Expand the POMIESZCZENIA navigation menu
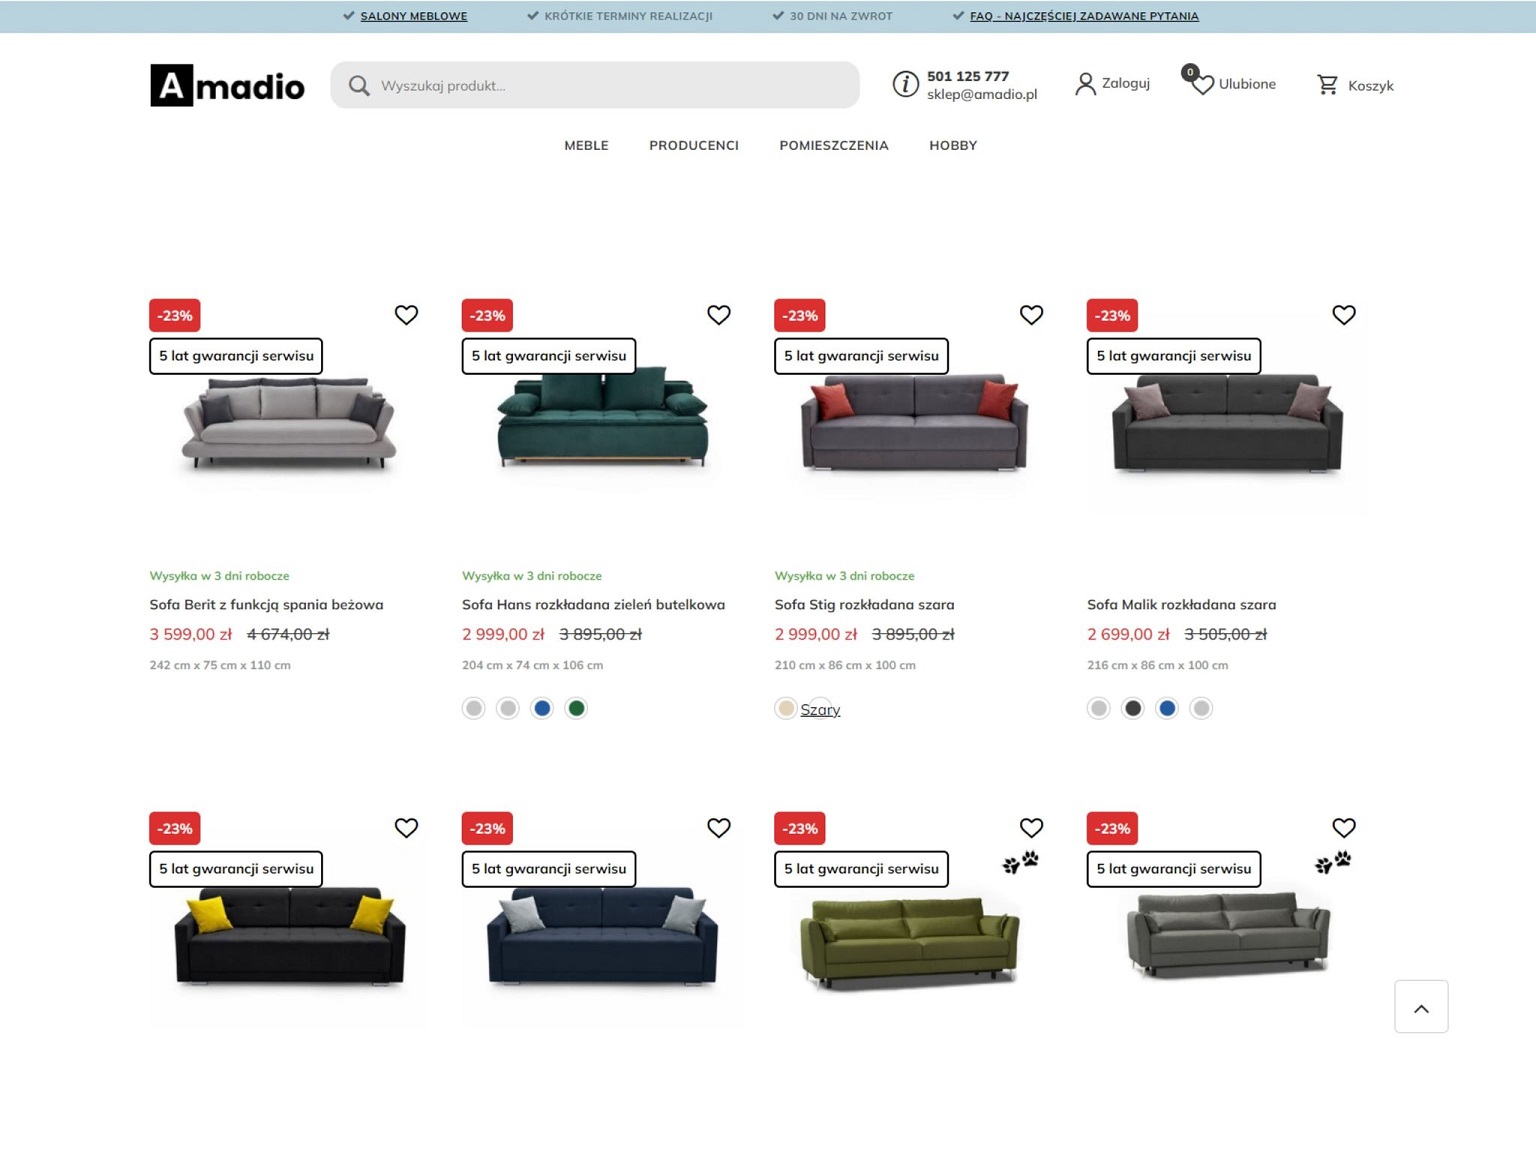The image size is (1536, 1152). click(x=834, y=145)
